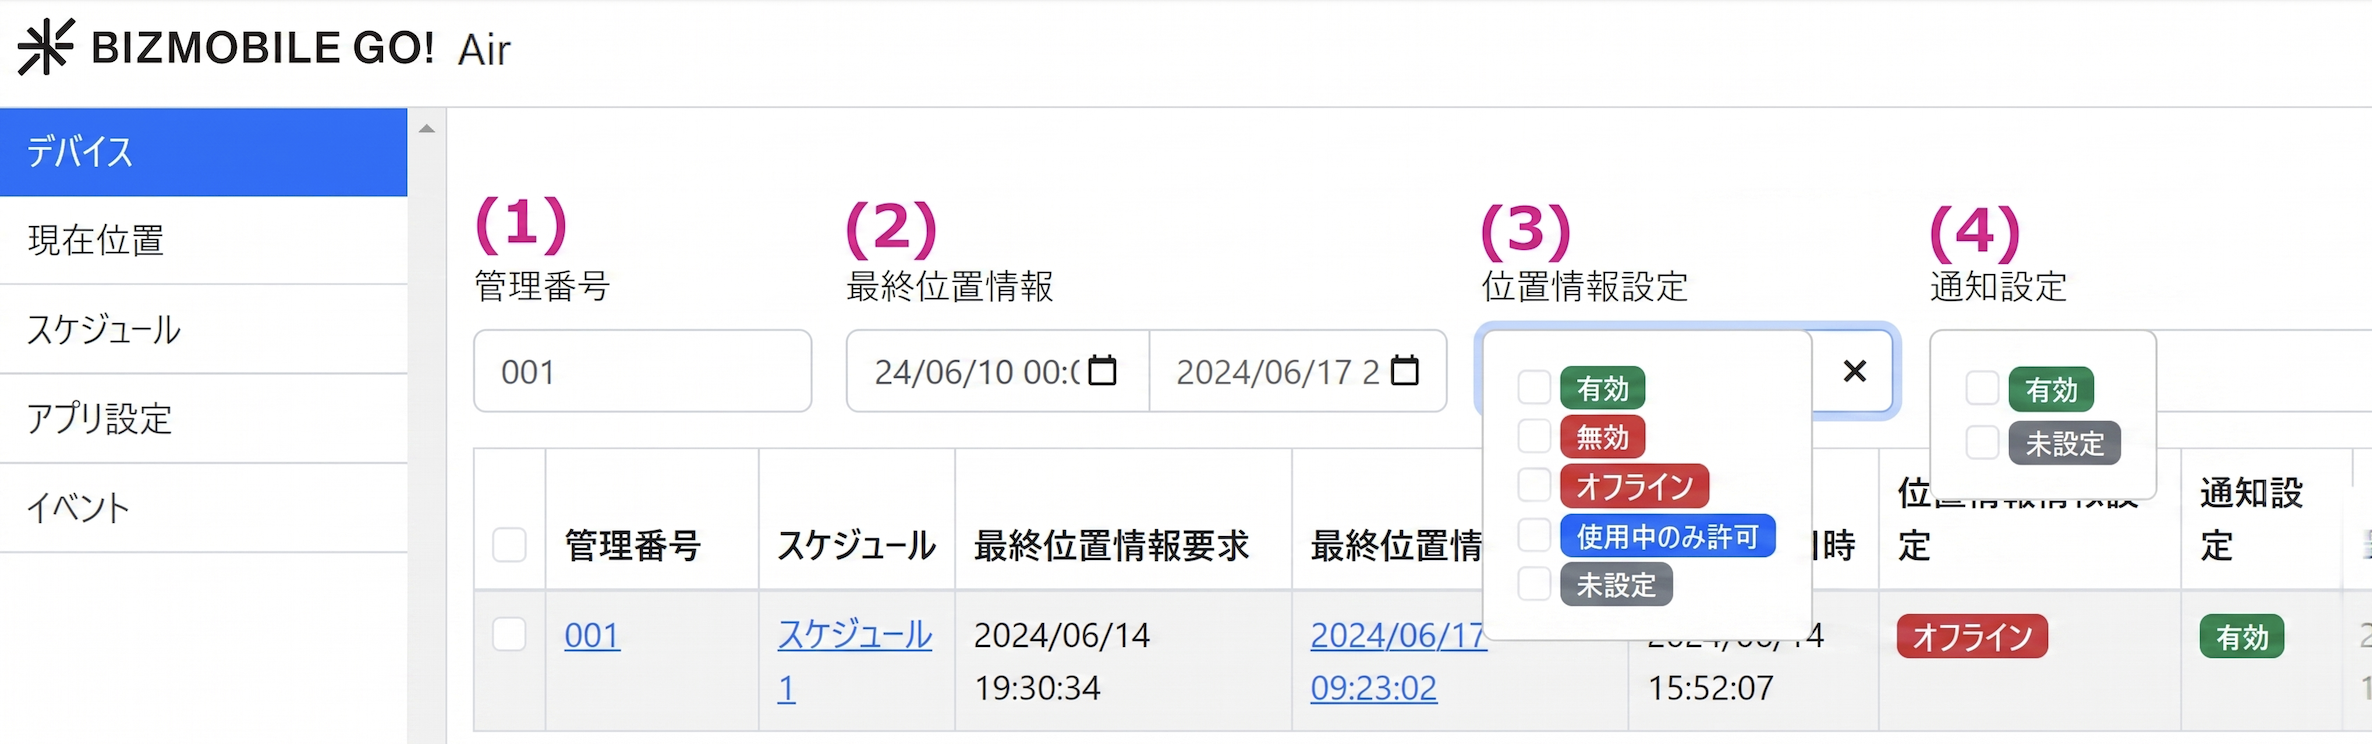Switch to the イベント sidebar item
The height and width of the screenshot is (744, 2372).
pos(78,507)
